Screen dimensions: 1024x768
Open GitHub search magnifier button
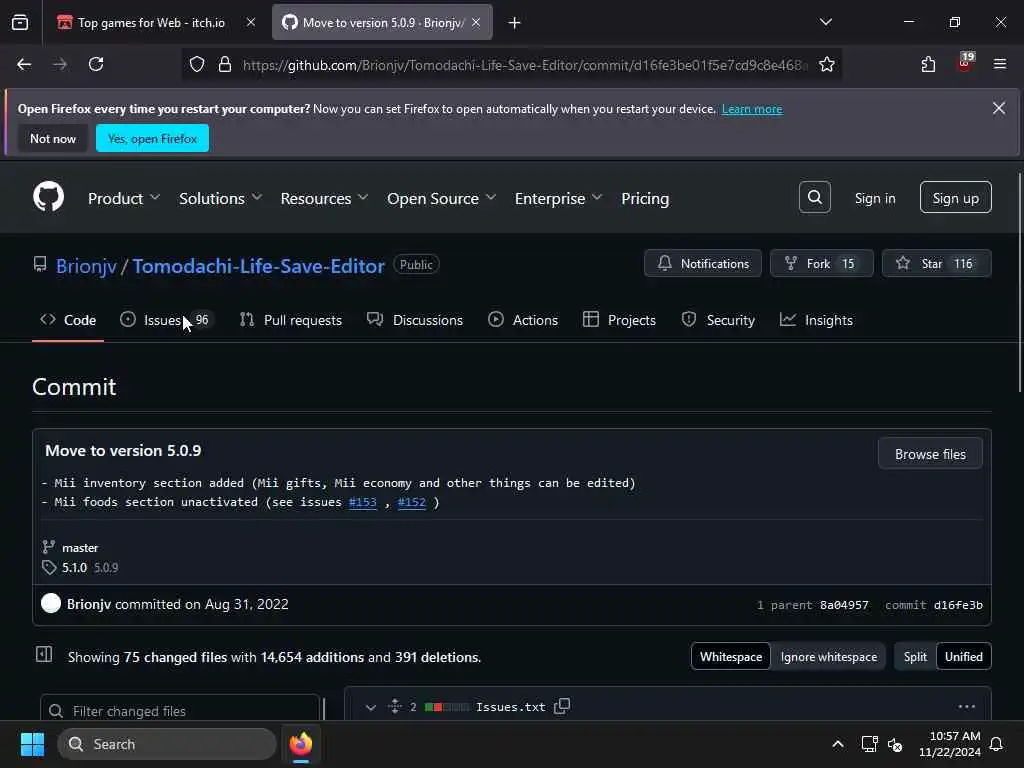(814, 197)
